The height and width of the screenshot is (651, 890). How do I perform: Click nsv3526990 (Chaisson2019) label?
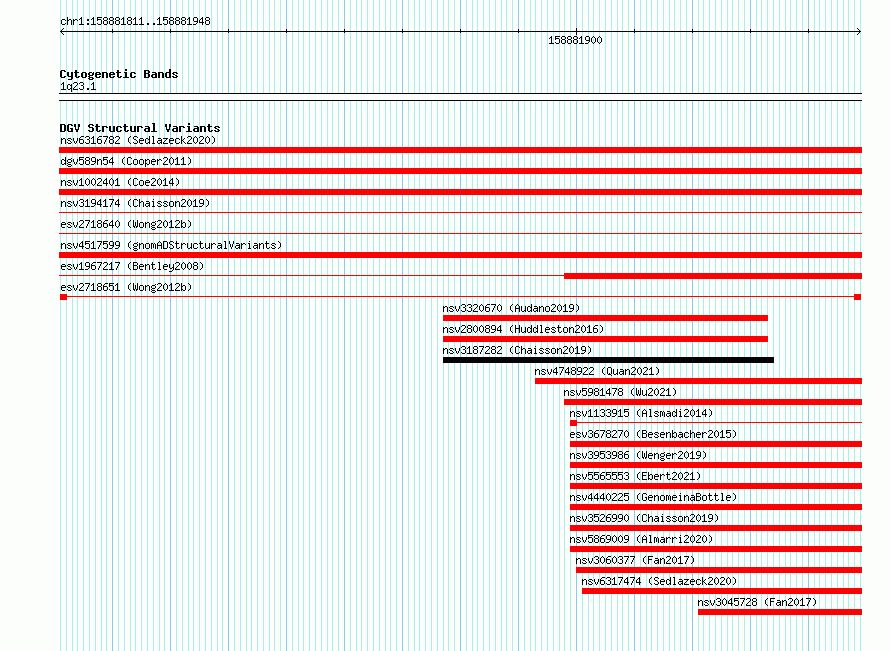[x=644, y=518]
